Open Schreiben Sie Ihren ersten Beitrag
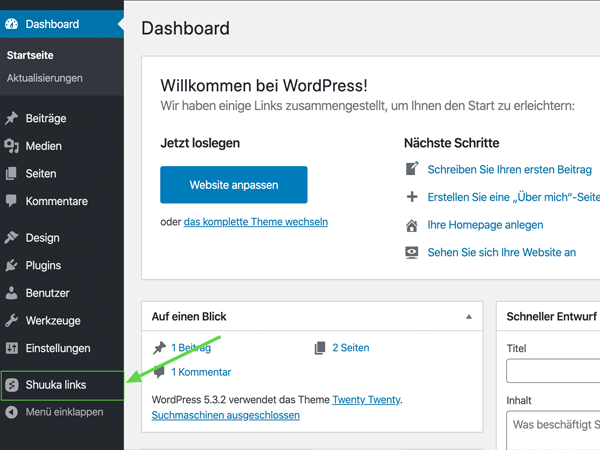Screen dimensions: 600x450 (x=509, y=170)
